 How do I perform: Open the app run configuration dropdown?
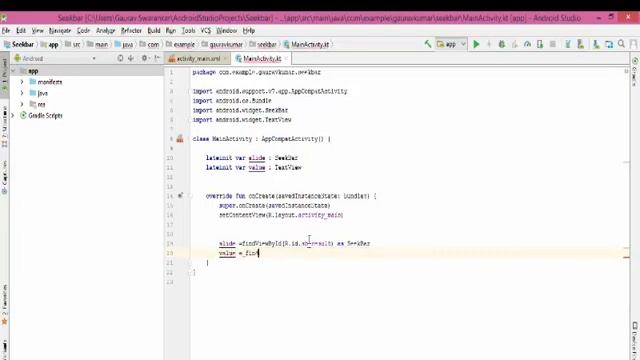[451, 44]
